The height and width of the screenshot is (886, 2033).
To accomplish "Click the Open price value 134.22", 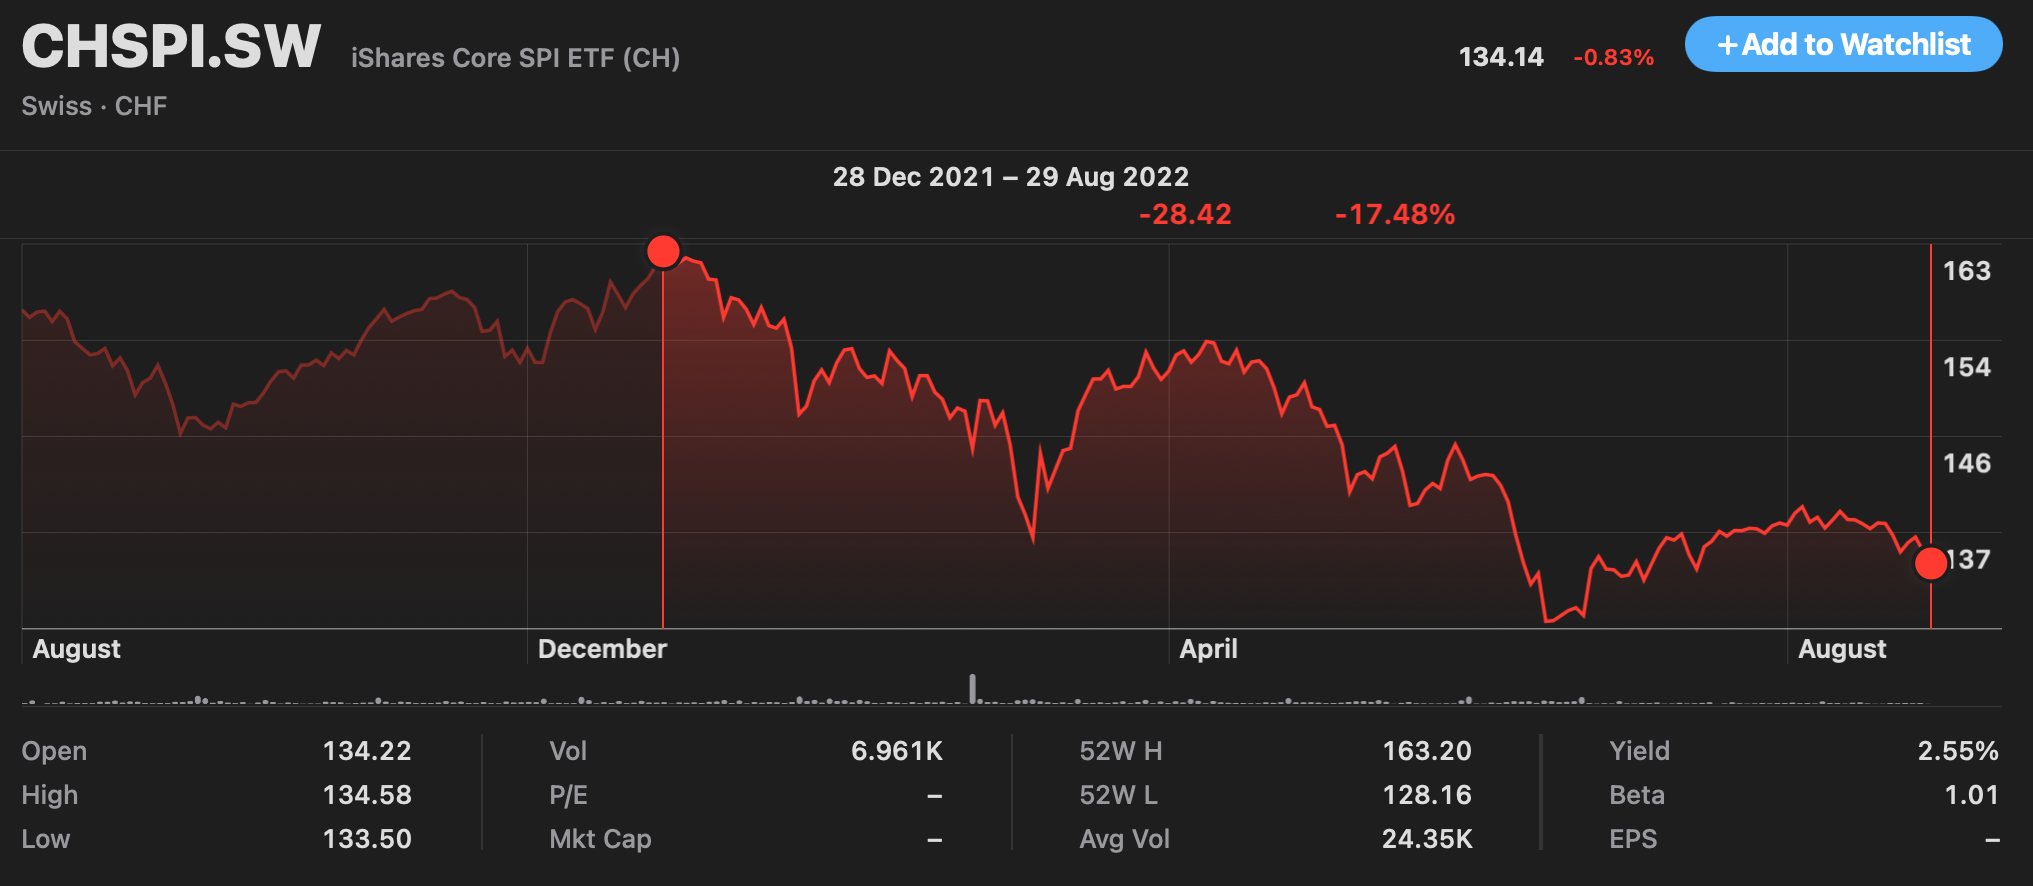I will click(x=366, y=751).
